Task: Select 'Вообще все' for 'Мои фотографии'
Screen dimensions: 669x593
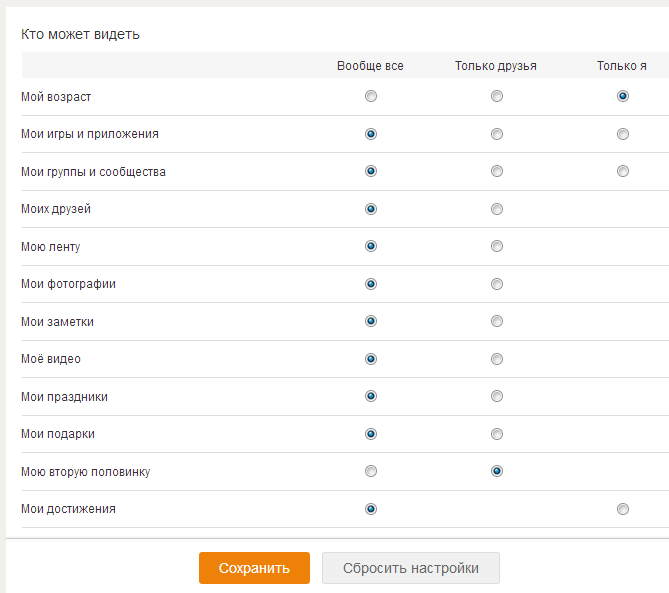Action: point(371,284)
